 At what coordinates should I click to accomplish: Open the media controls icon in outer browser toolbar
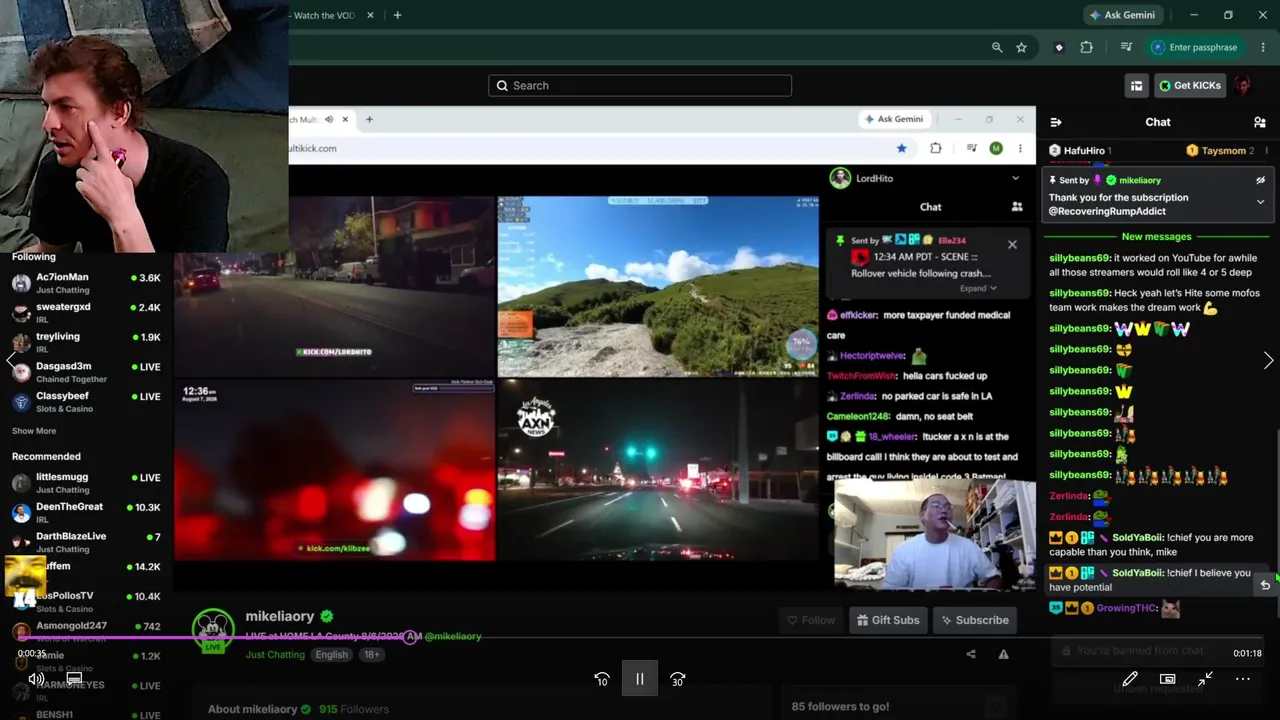pyautogui.click(x=1127, y=47)
